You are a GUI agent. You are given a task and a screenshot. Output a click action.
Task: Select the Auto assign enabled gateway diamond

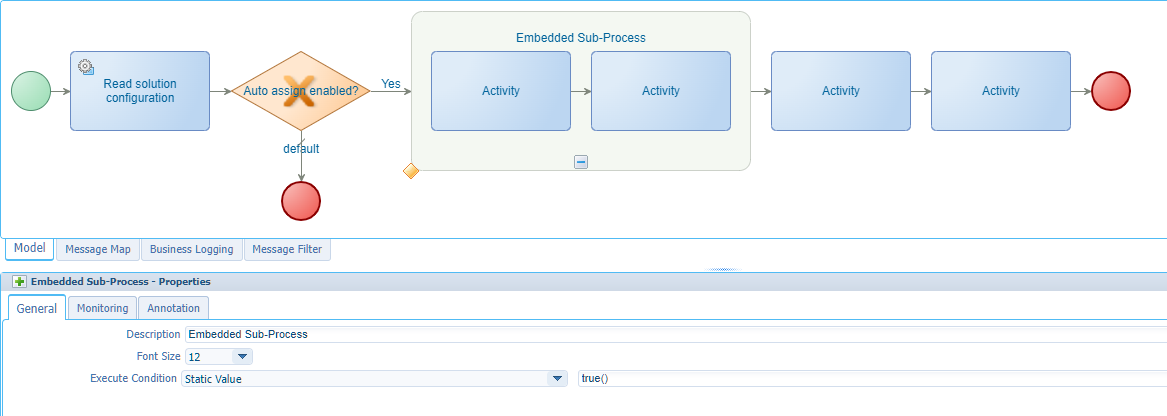click(301, 91)
